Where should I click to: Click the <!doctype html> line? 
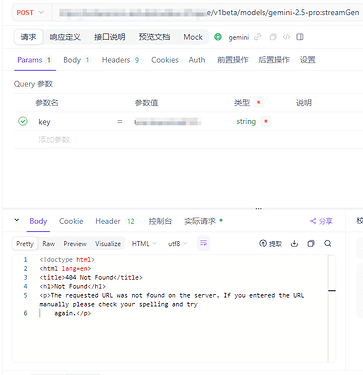tap(67, 260)
